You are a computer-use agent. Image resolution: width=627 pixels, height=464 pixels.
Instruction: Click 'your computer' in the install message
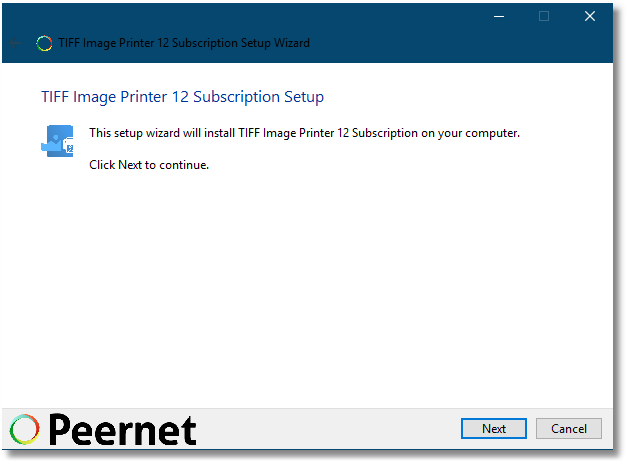[479, 133]
